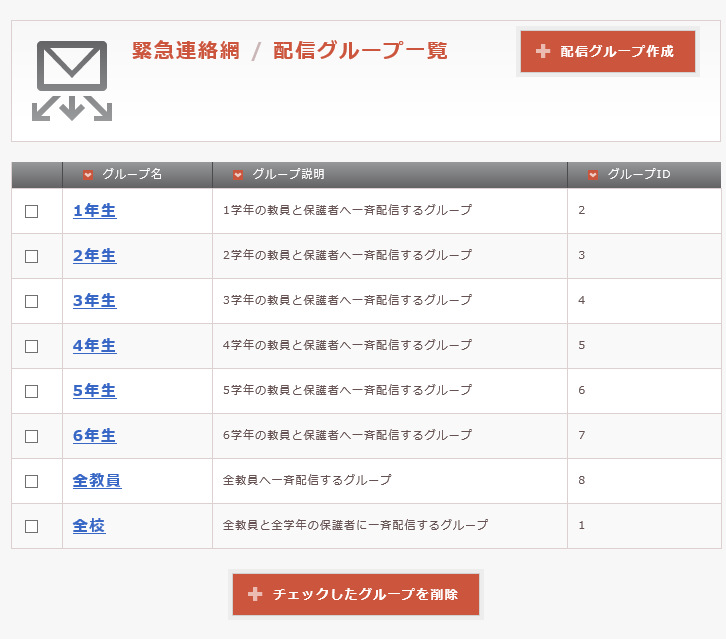Viewport: 726px width, 639px height.
Task: Open the 6年生 group link
Action: [x=94, y=436]
